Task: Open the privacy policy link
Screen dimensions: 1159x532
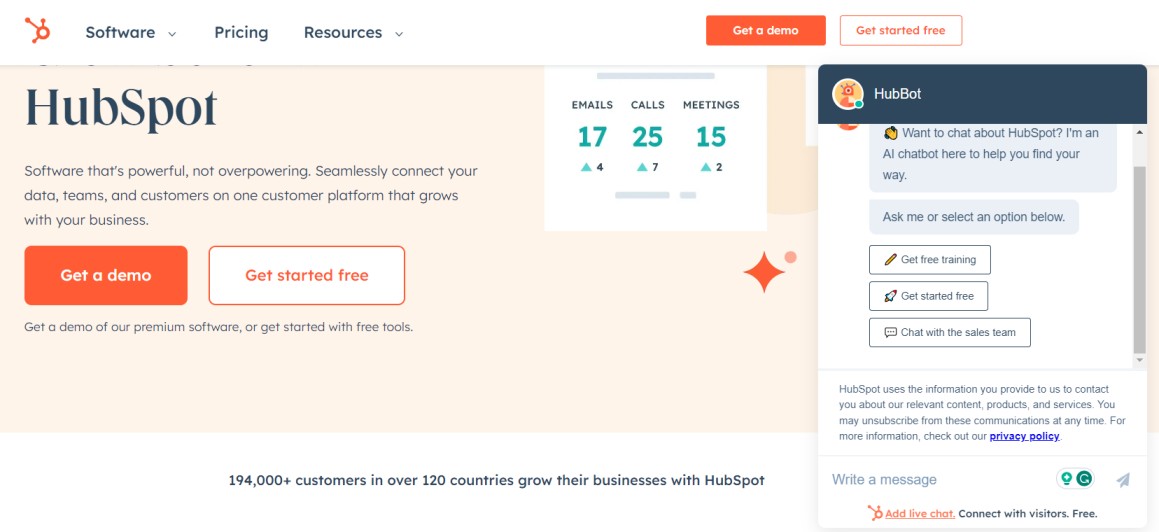Action: (1024, 436)
